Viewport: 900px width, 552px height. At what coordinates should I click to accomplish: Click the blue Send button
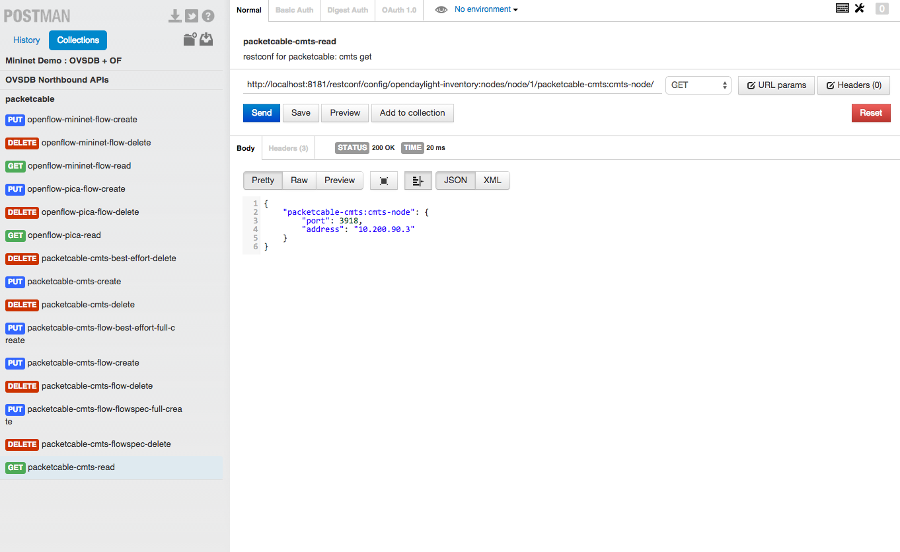click(261, 113)
